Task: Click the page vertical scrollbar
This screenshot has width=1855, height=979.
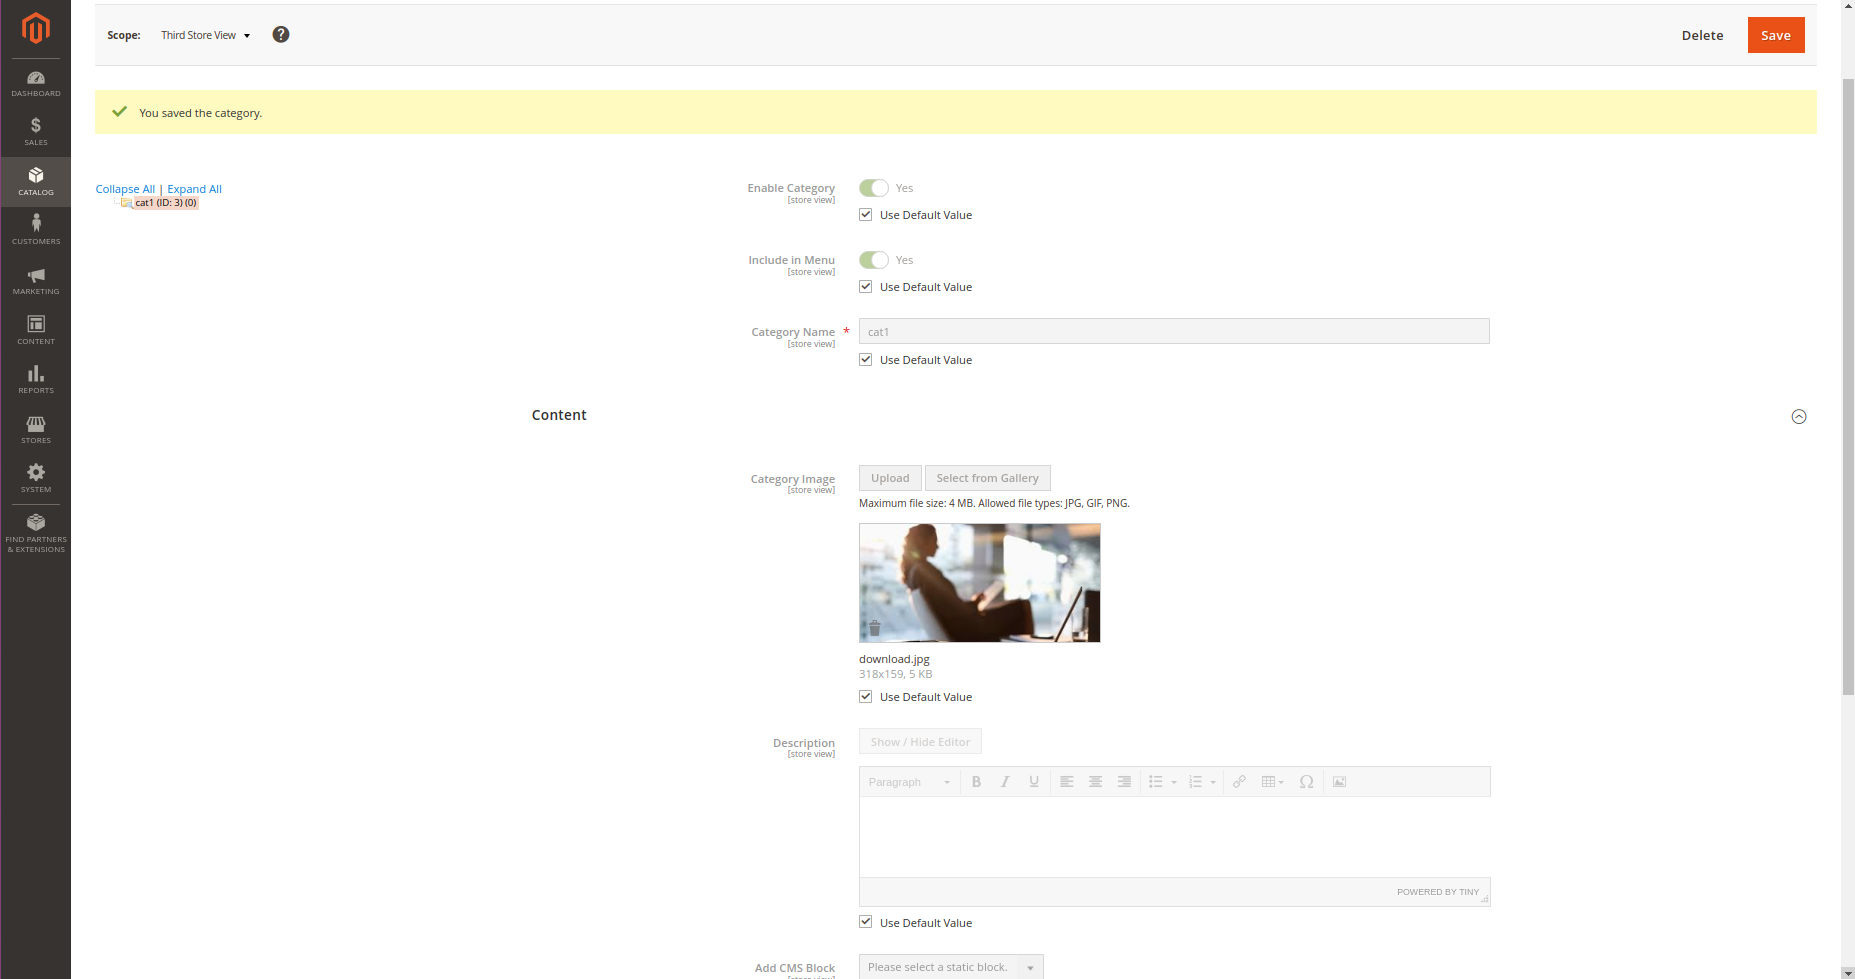Action: [1848, 385]
